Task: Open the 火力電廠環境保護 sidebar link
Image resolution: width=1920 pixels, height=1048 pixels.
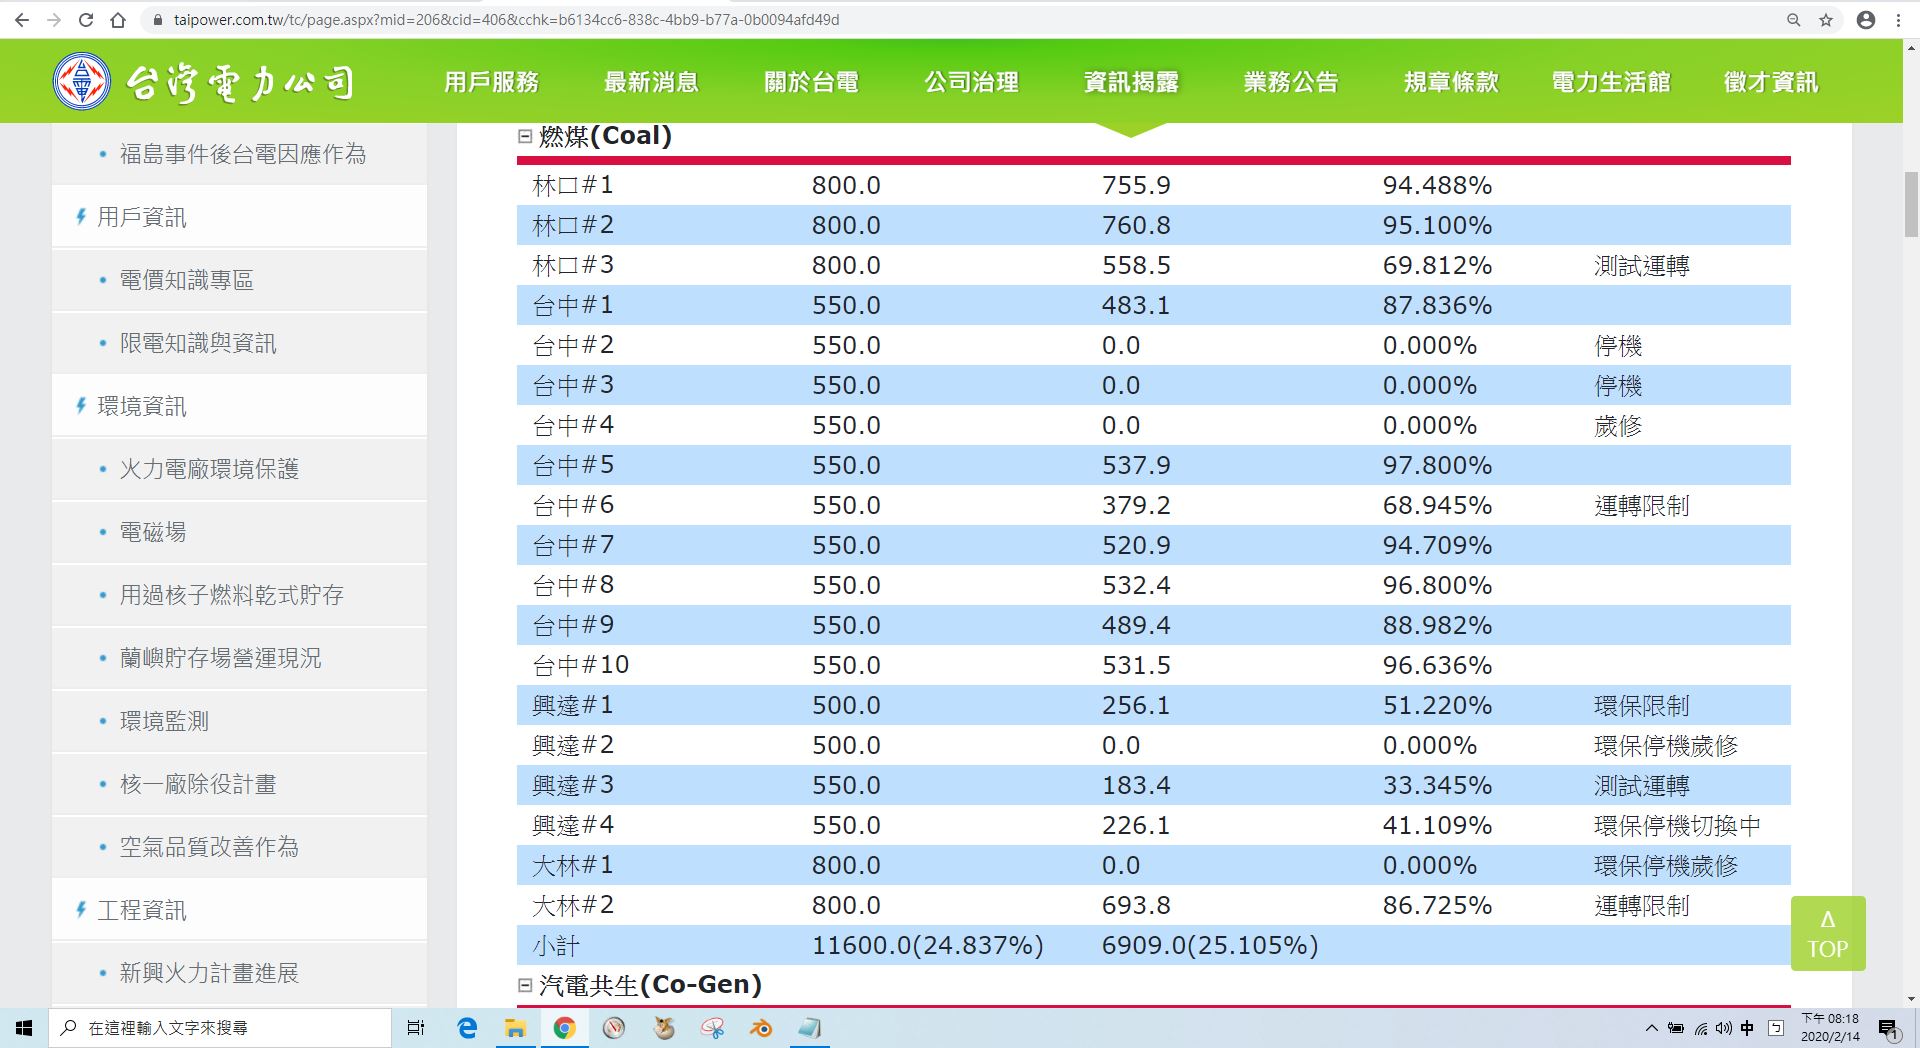Action: pos(209,469)
